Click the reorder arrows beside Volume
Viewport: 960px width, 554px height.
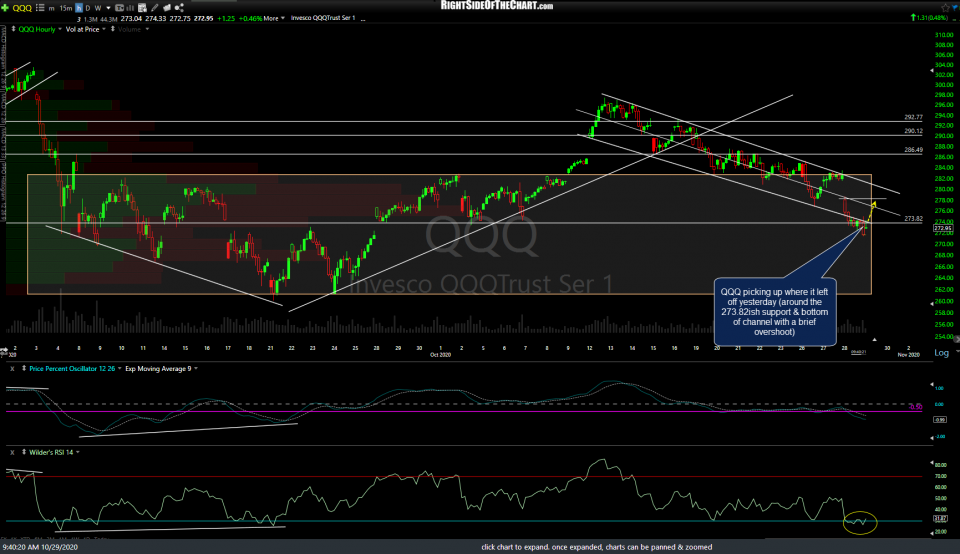113,29
